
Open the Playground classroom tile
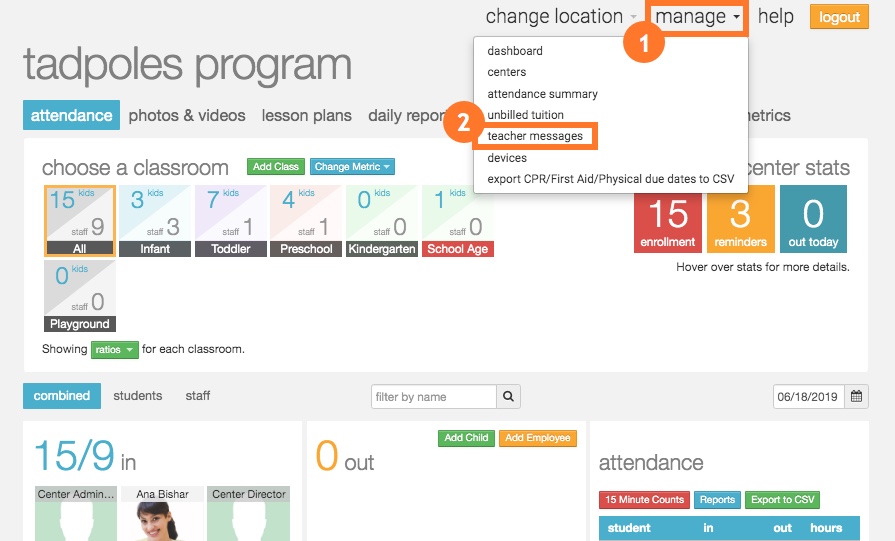(80, 296)
